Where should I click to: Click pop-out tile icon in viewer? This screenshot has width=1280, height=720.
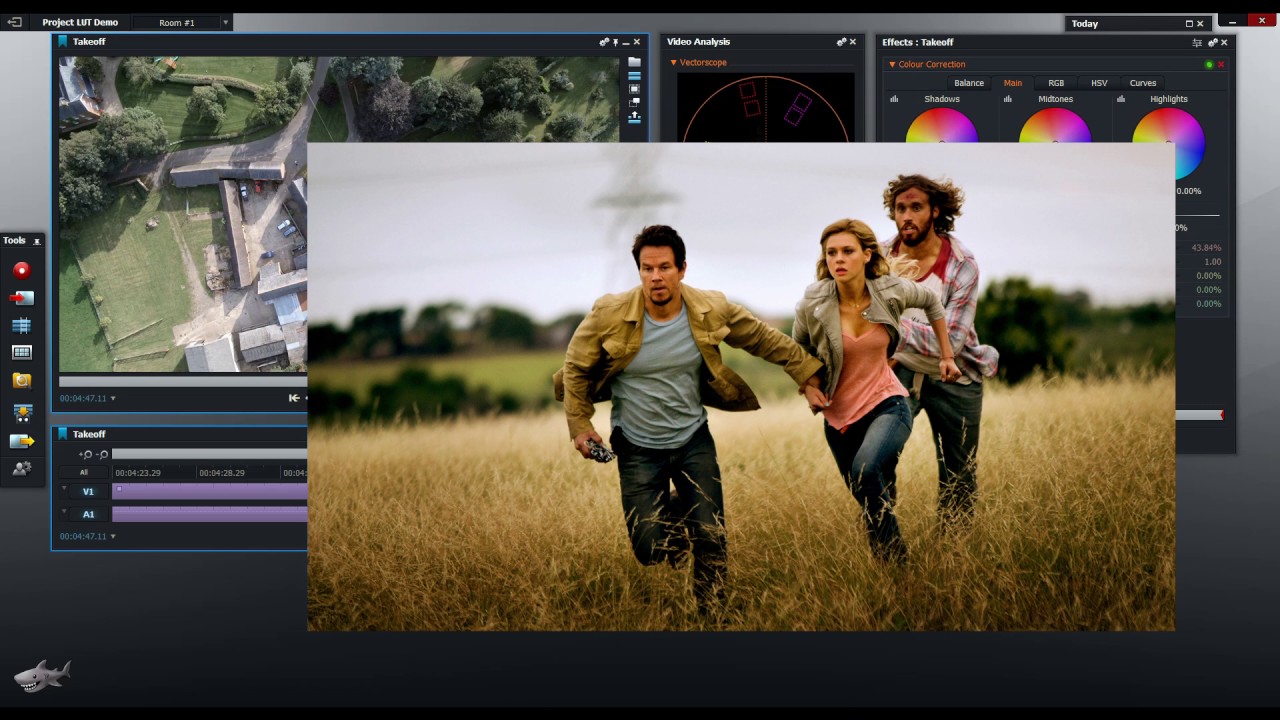634,102
